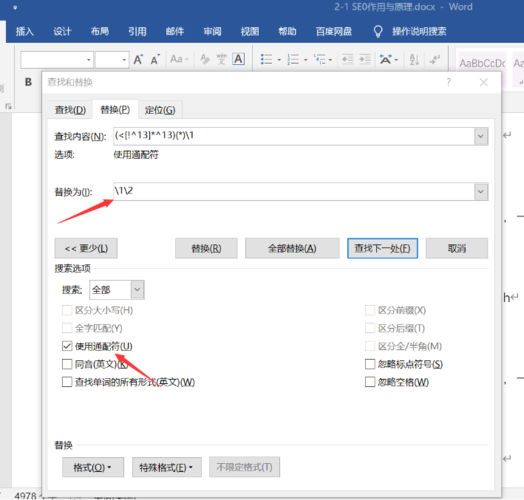
Task: Toggle 区分前缀(X) checkbox
Action: [x=370, y=310]
